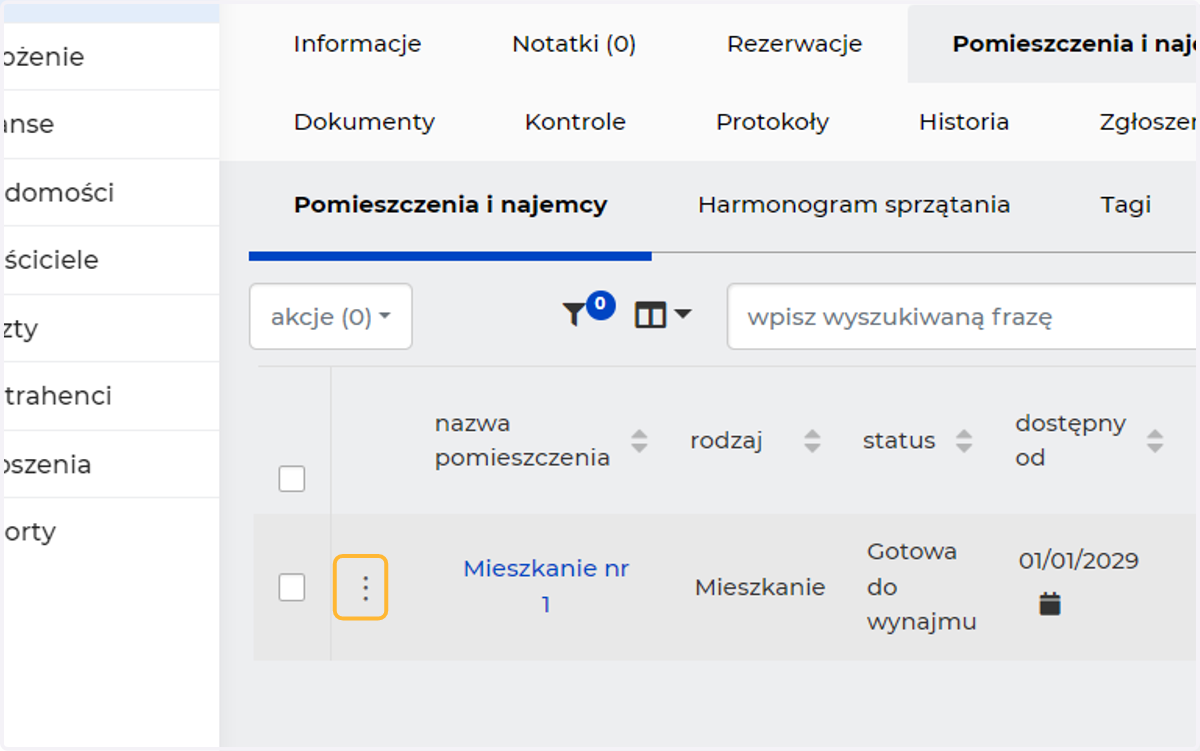Tick the select-all checkbox in table header
This screenshot has width=1200, height=751.
coord(292,479)
